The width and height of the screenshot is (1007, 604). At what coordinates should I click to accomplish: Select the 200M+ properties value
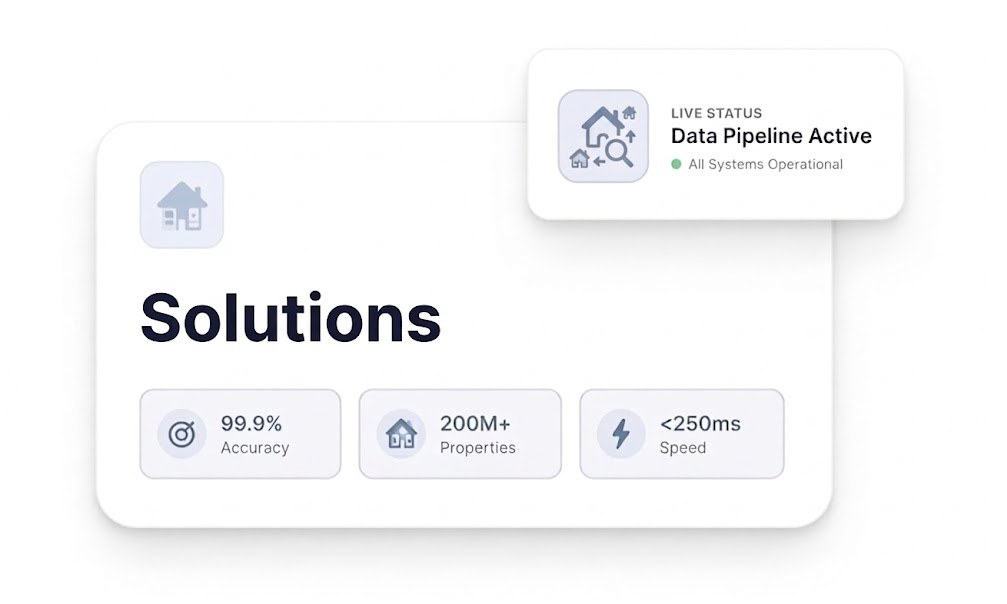coord(475,423)
